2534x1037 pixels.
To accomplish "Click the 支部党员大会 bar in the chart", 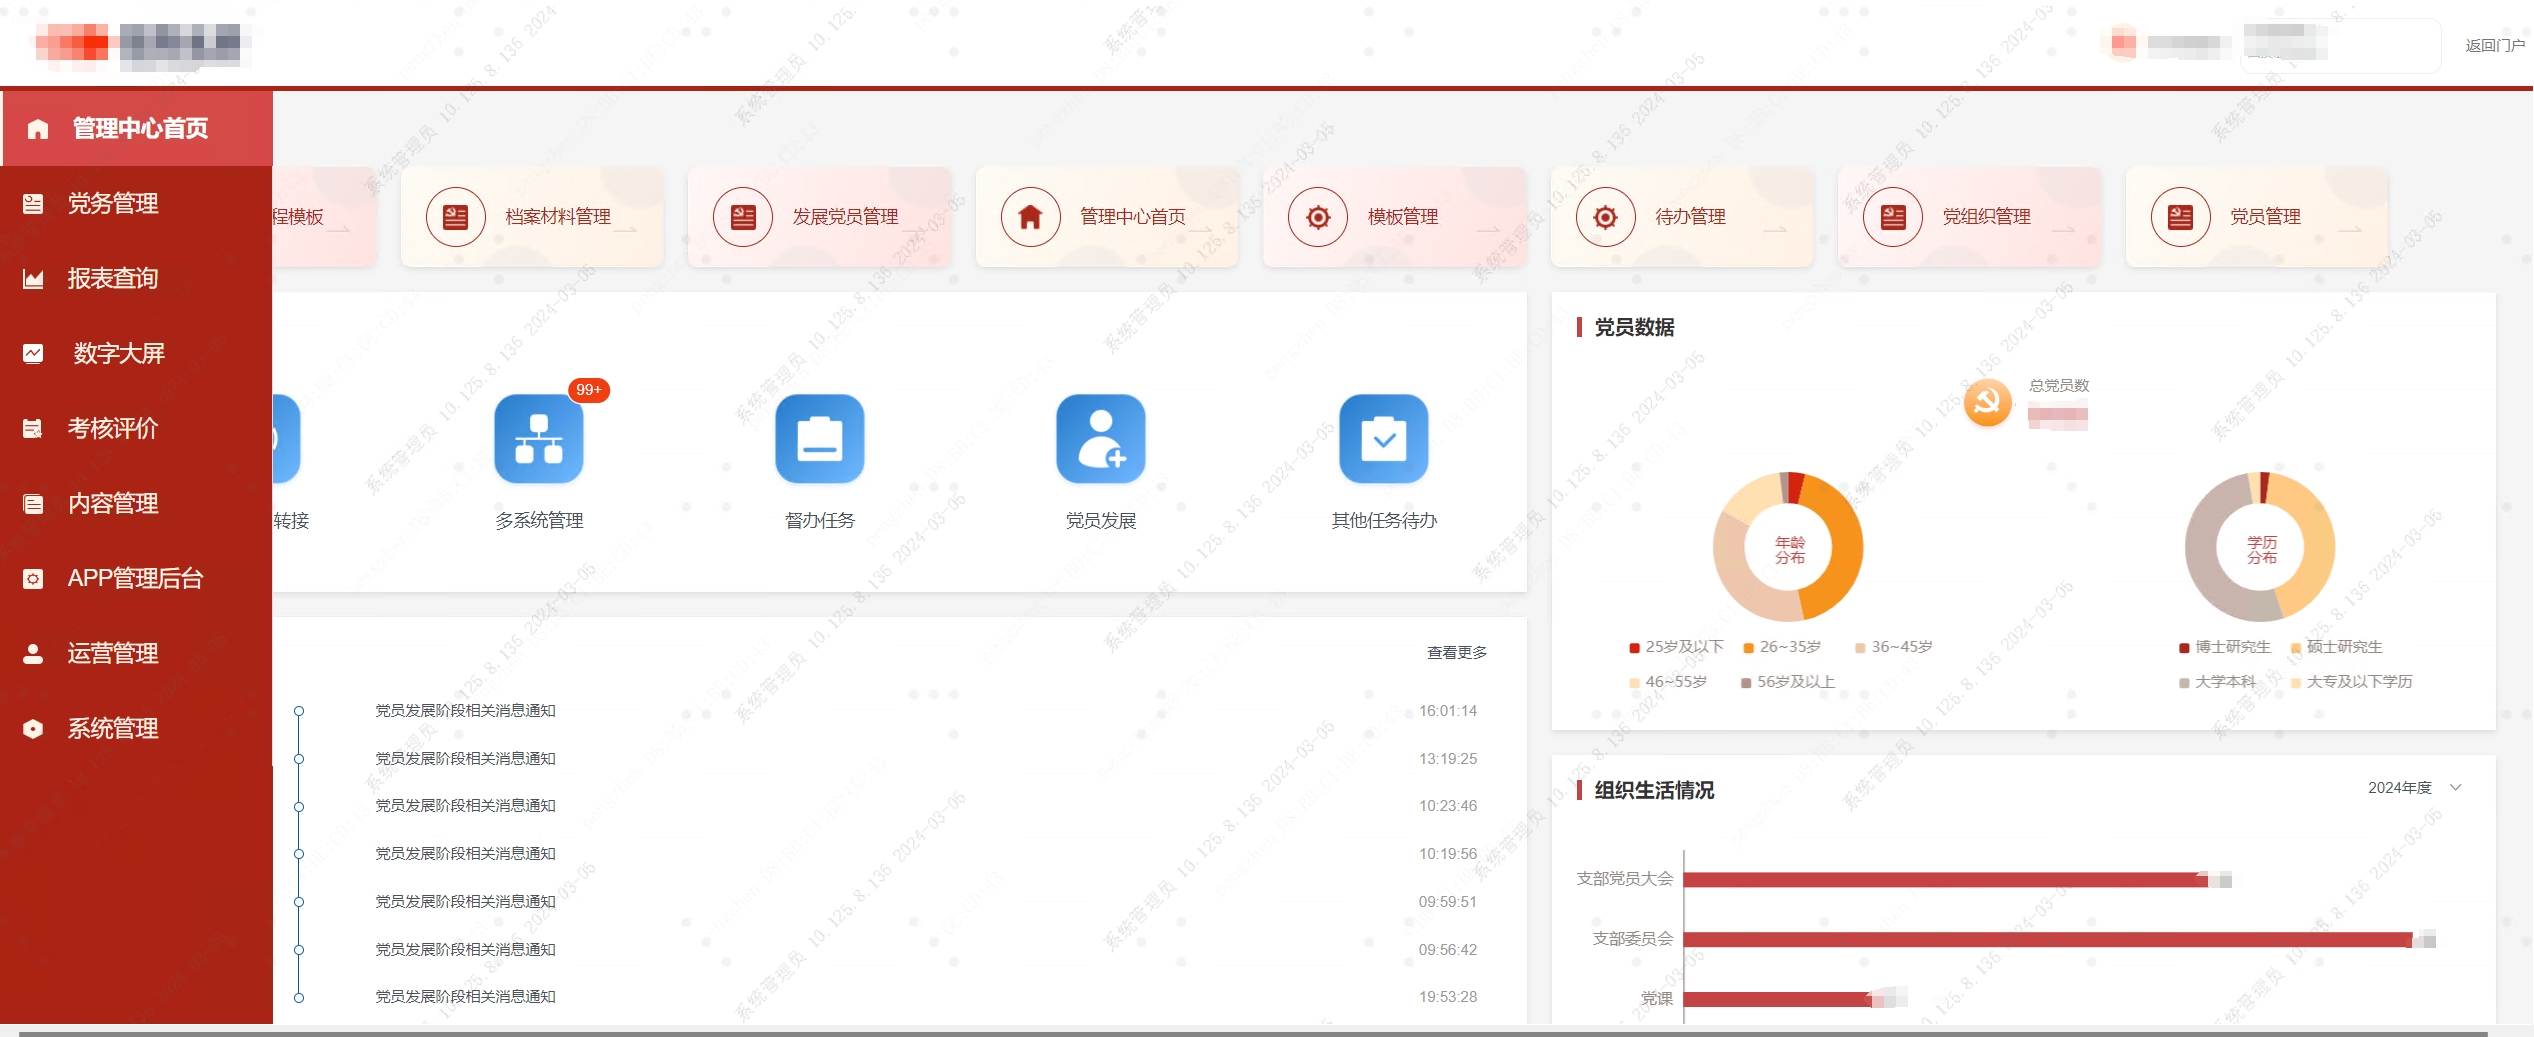I will click(x=1945, y=880).
